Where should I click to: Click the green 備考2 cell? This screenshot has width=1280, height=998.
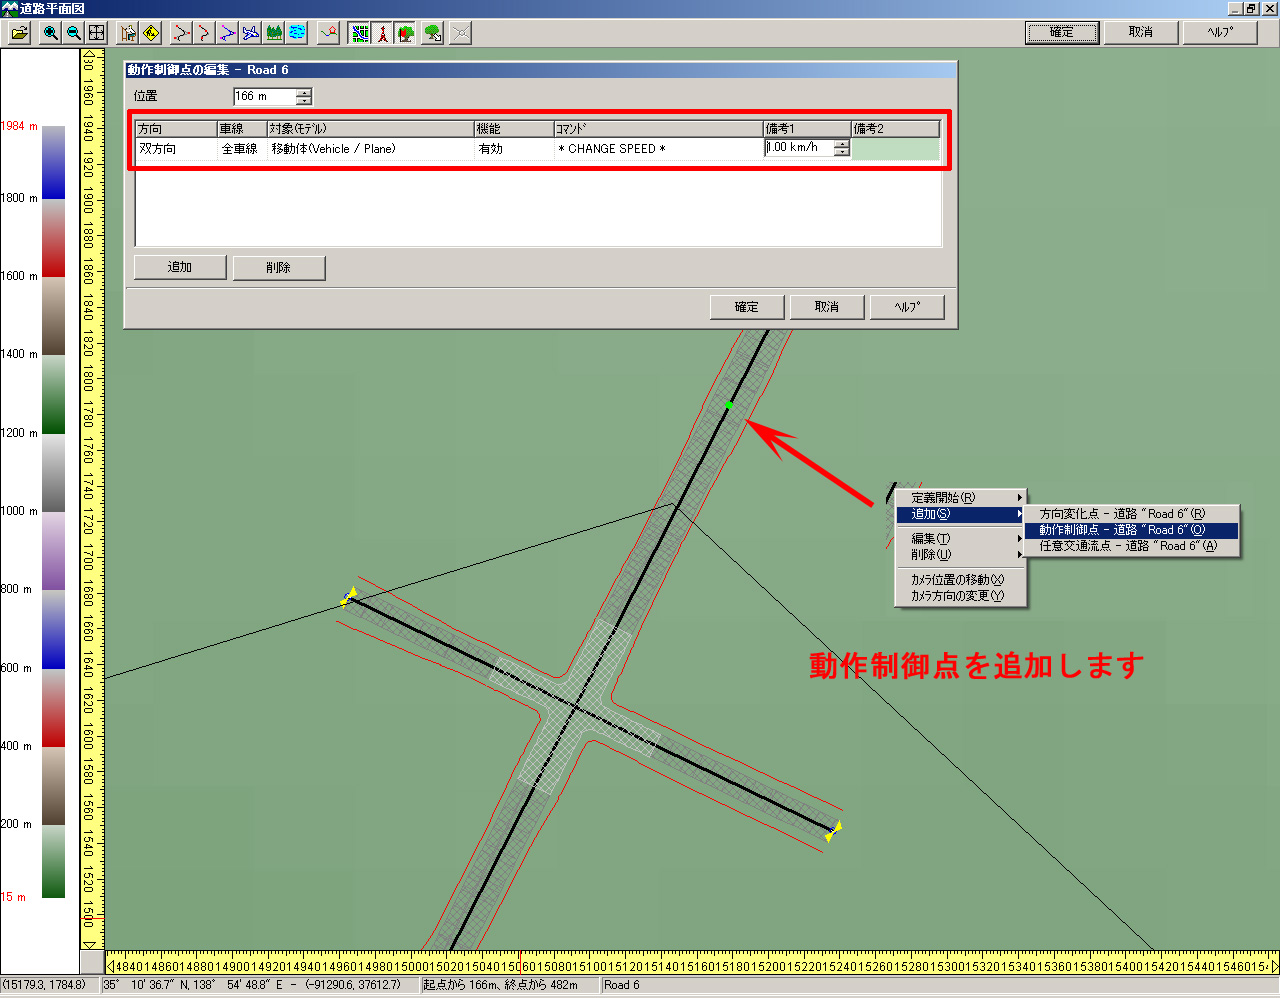click(895, 149)
